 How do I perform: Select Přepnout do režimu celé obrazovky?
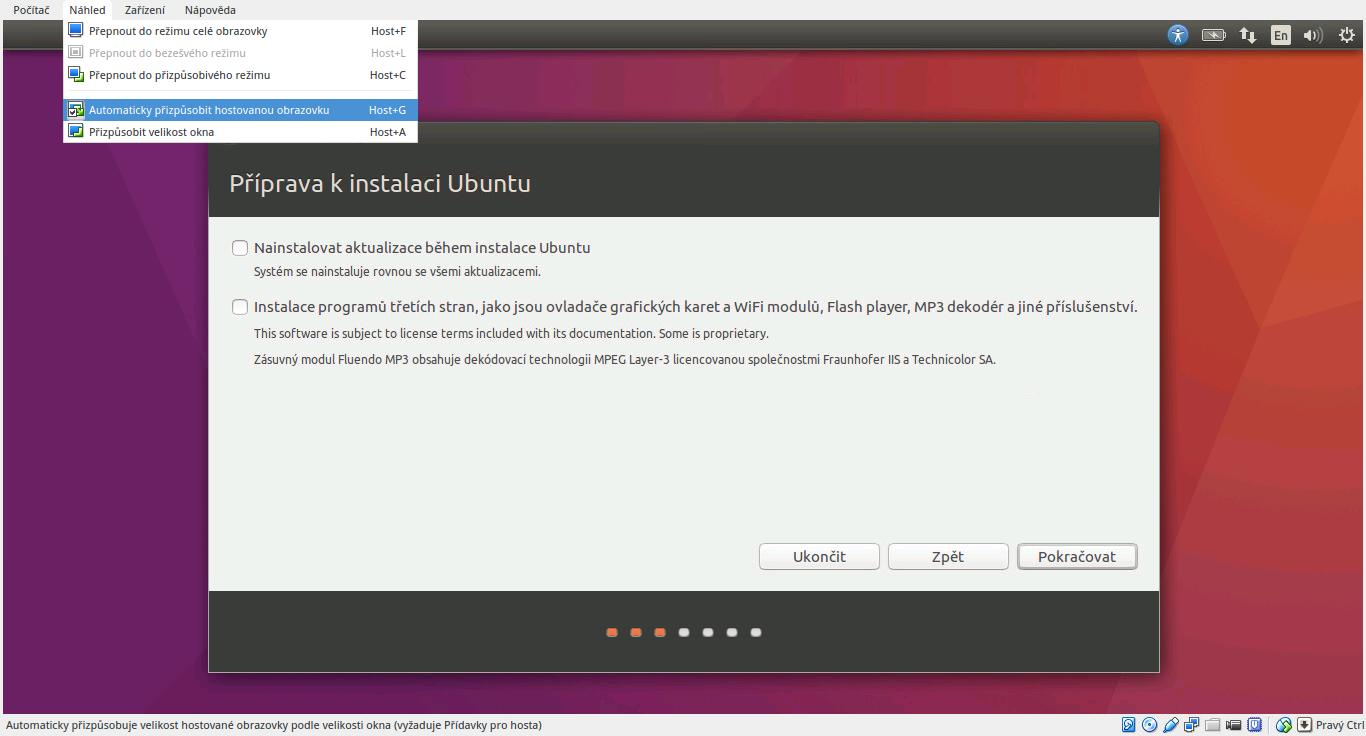pyautogui.click(x=240, y=31)
